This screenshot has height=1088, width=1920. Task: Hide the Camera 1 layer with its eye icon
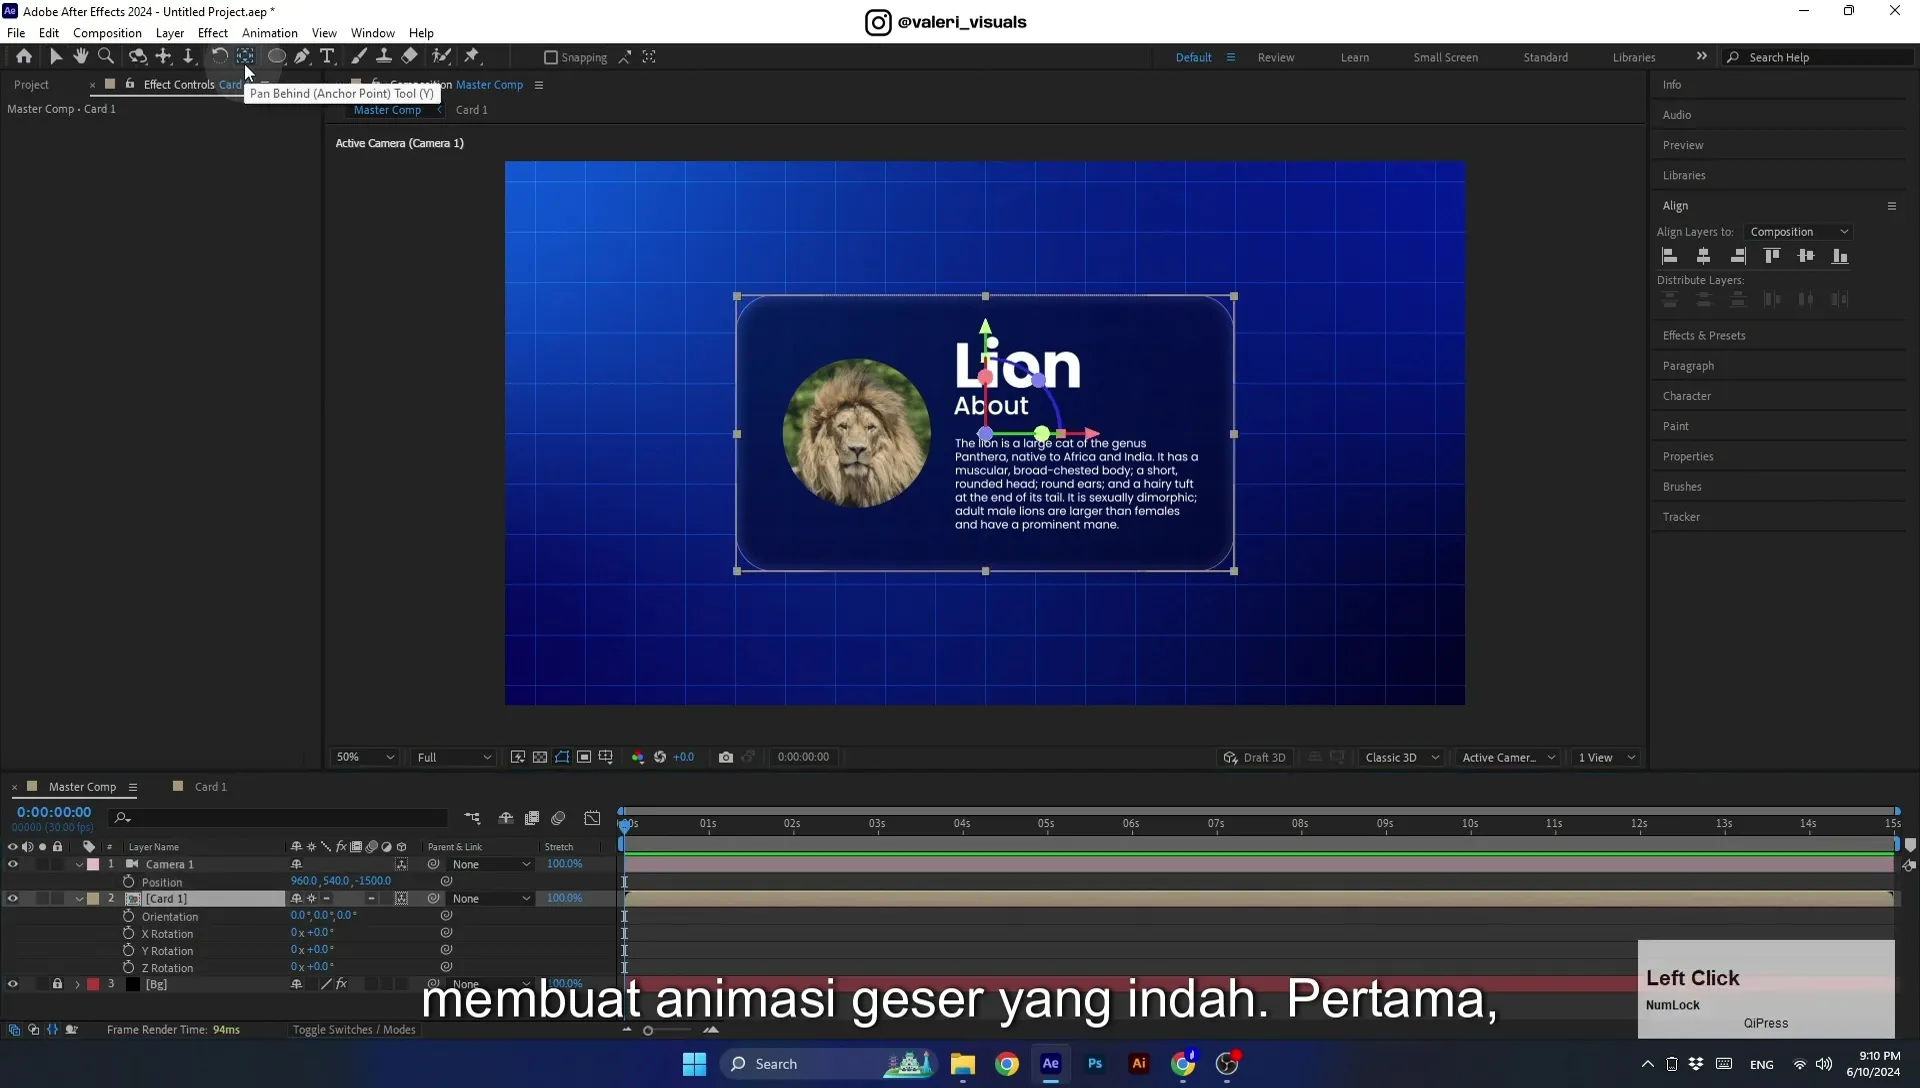(13, 864)
